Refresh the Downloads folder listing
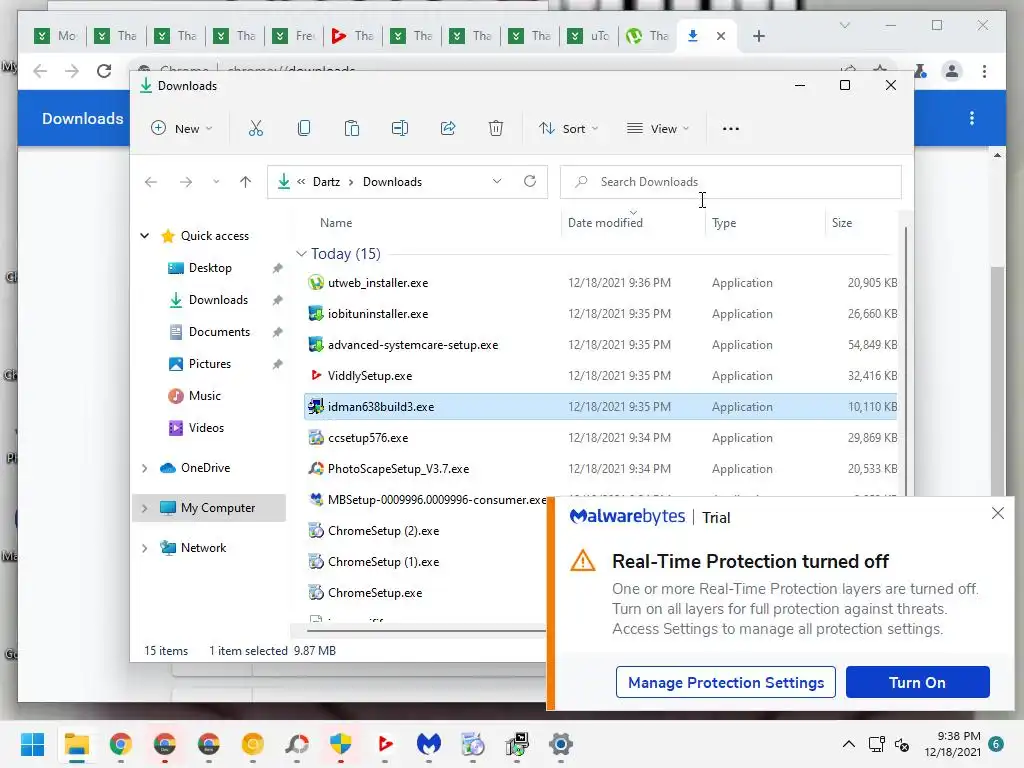 [x=530, y=181]
